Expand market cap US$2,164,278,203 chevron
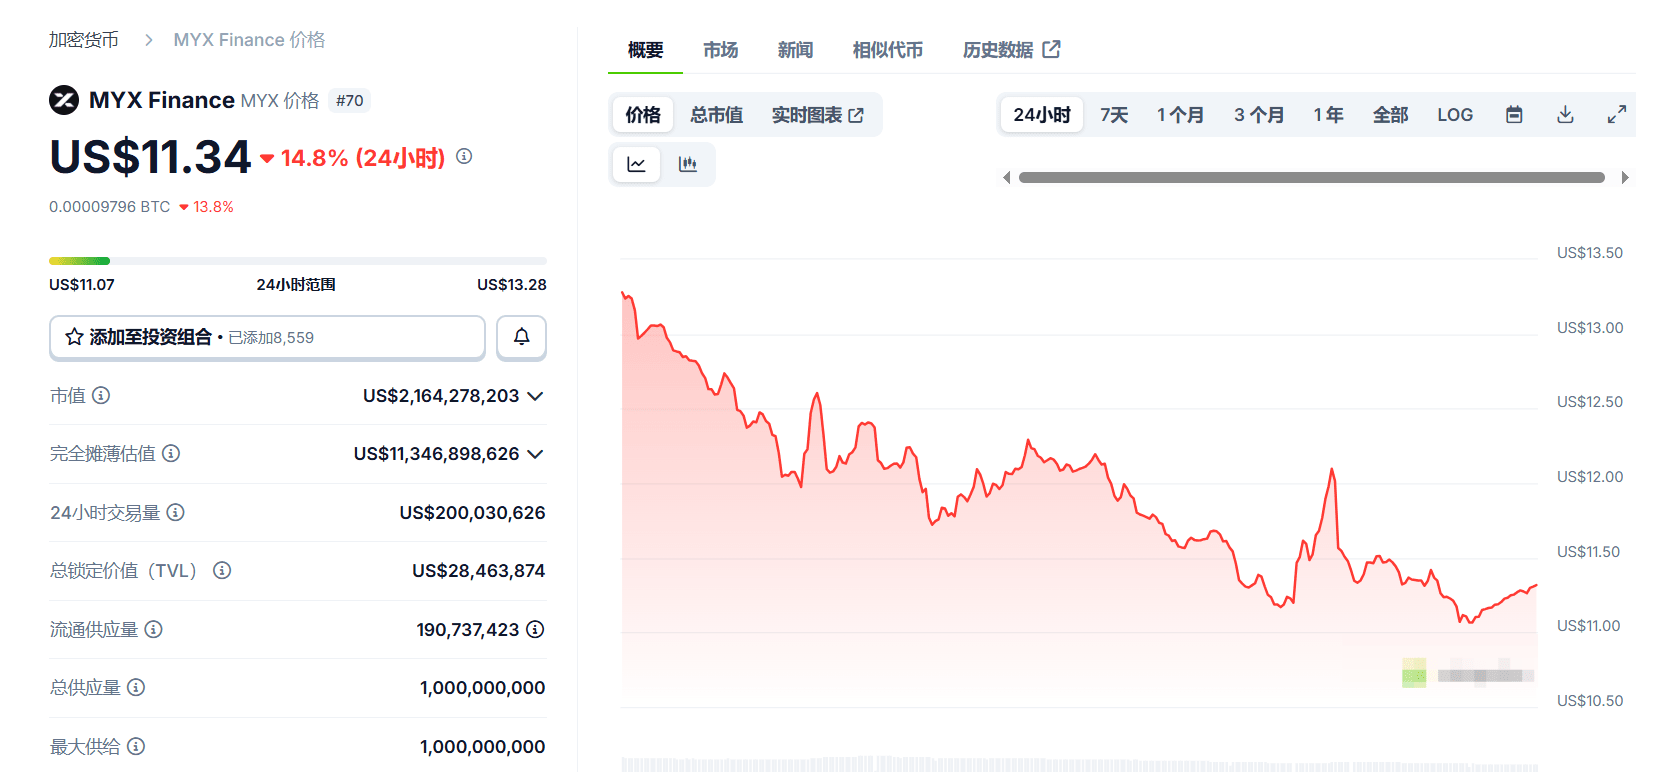1672x772 pixels. (535, 396)
